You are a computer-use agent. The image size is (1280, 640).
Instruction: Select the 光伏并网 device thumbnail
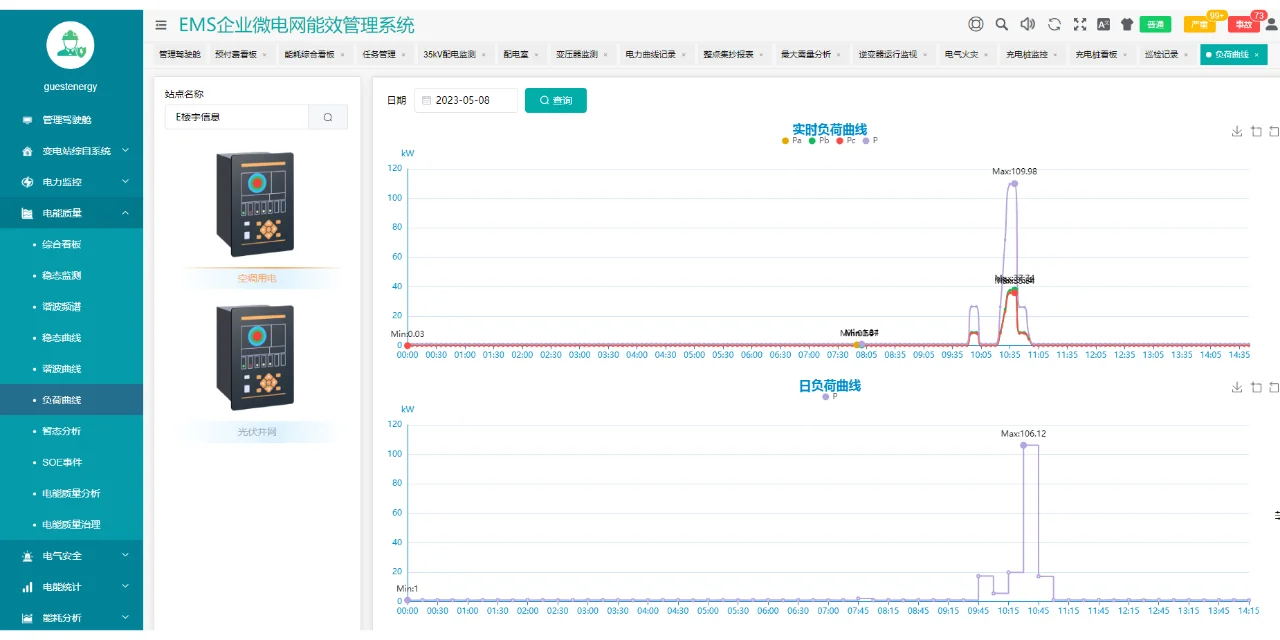coord(255,357)
